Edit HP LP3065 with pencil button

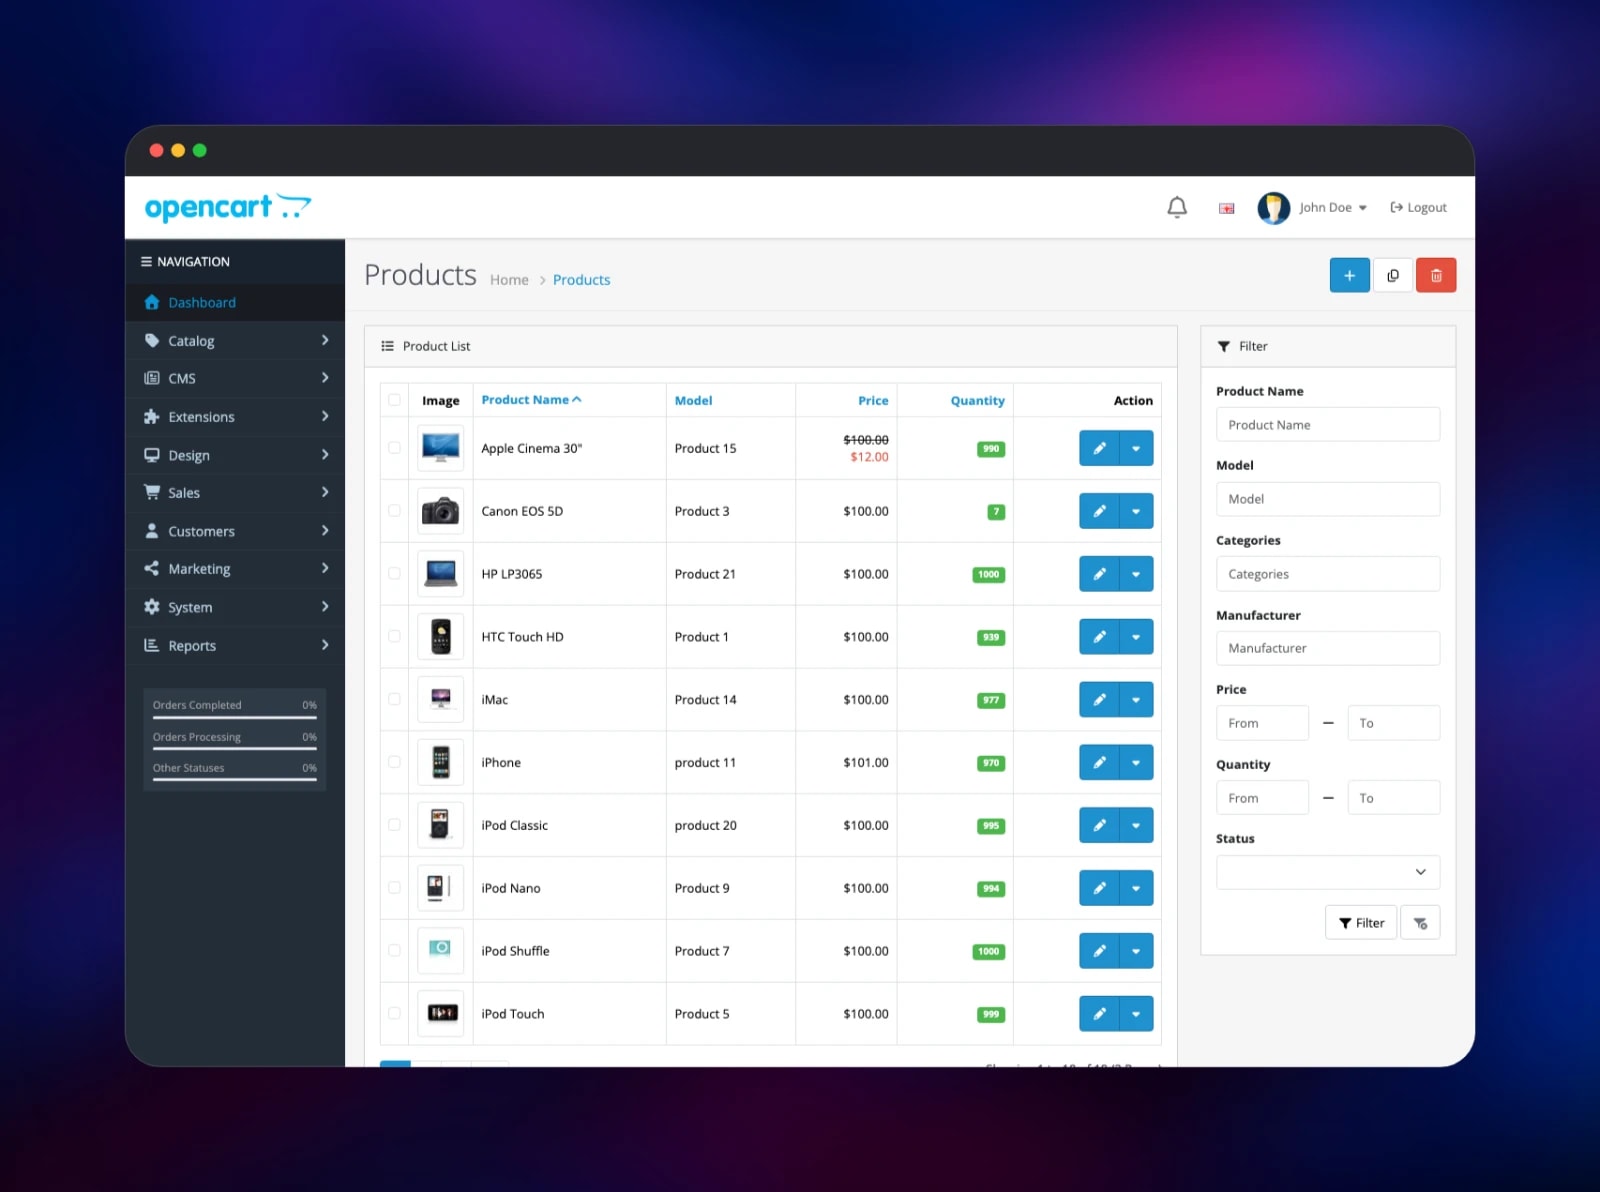point(1099,574)
